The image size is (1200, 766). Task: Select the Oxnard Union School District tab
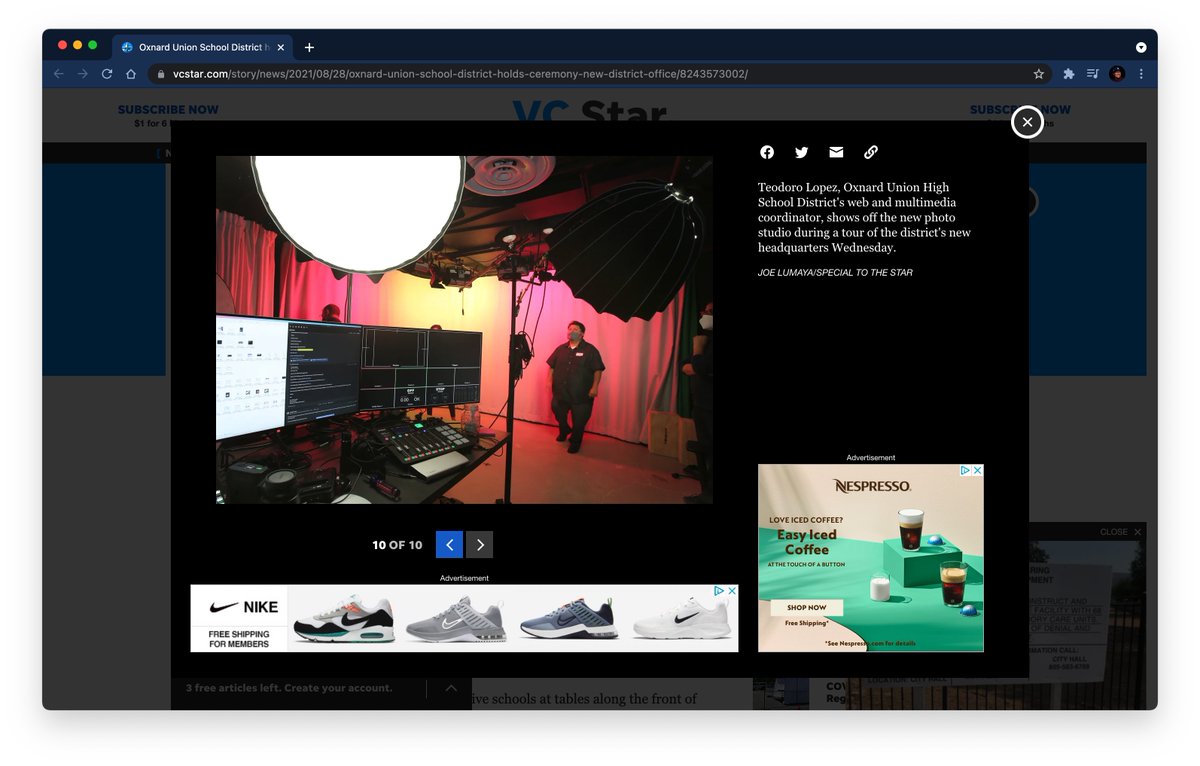click(203, 47)
